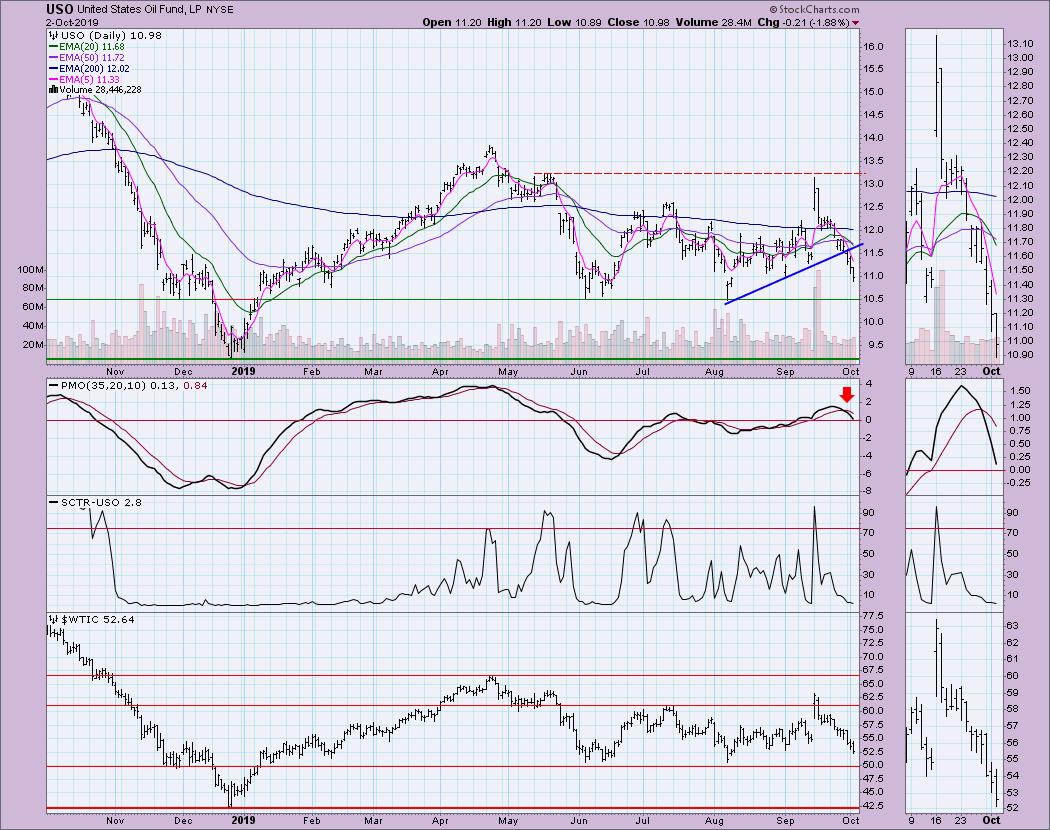Click the black line marker before SCTR-USO
This screenshot has height=830, width=1050.
tap(54, 502)
